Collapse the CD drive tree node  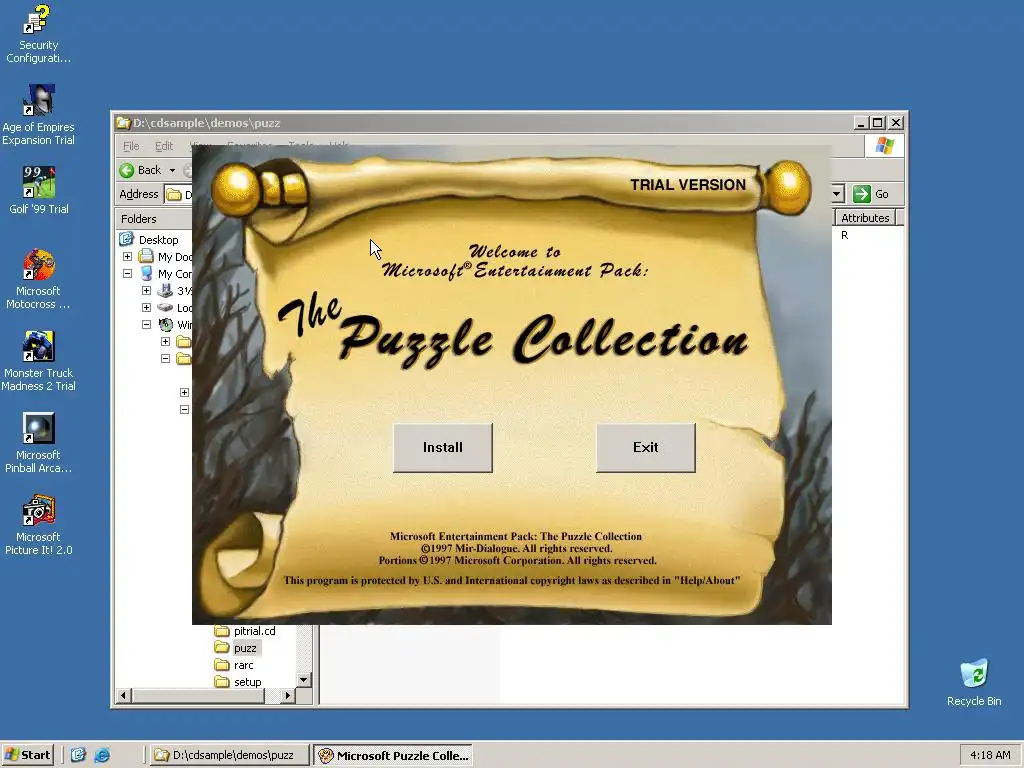tap(146, 325)
